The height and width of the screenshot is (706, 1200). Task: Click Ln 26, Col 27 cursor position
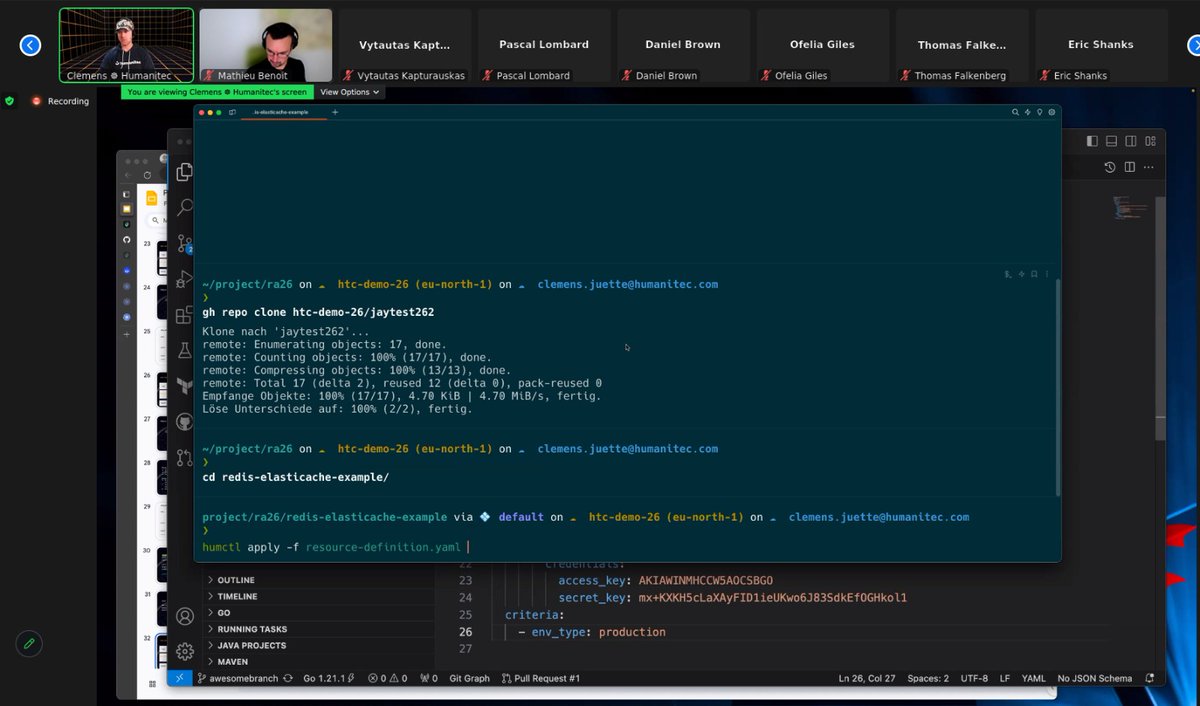coord(867,678)
